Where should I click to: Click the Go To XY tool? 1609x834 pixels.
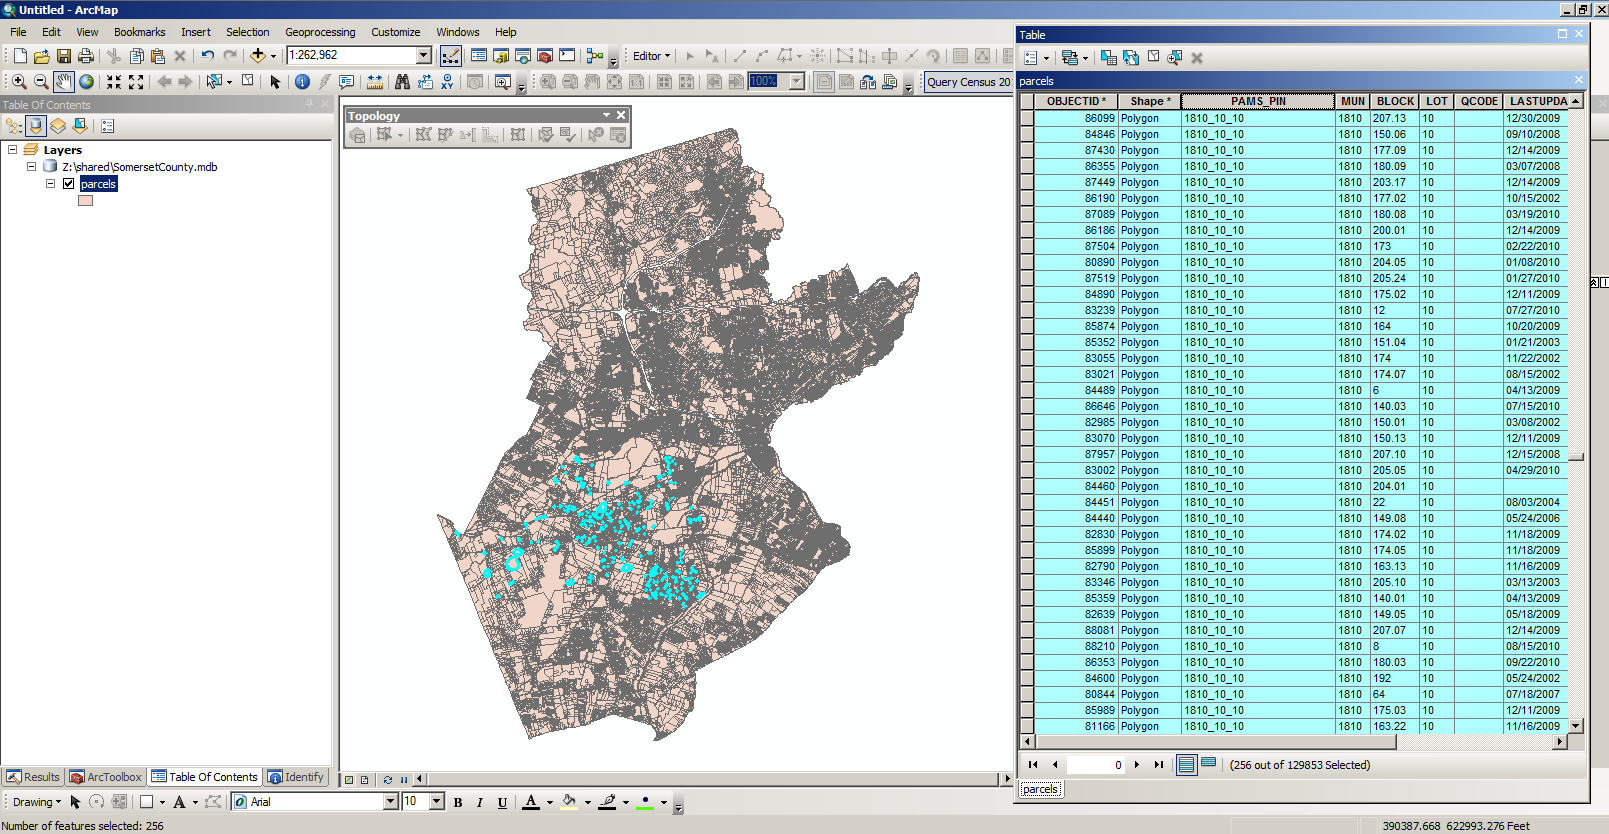click(447, 82)
